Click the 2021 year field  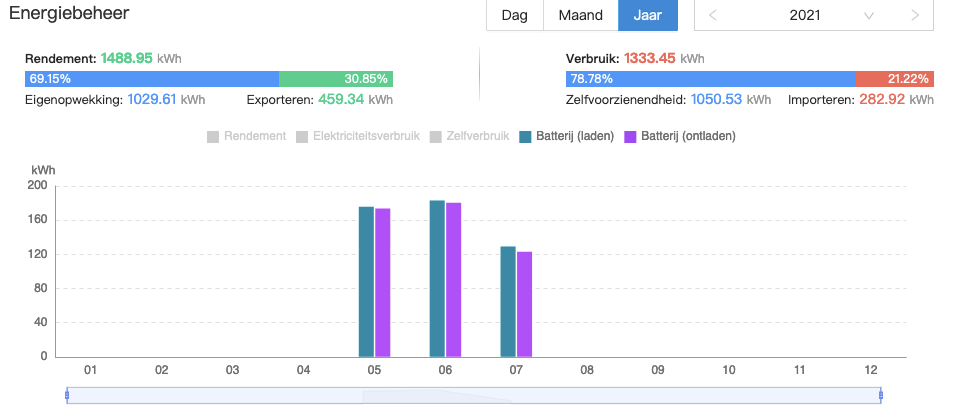(804, 16)
